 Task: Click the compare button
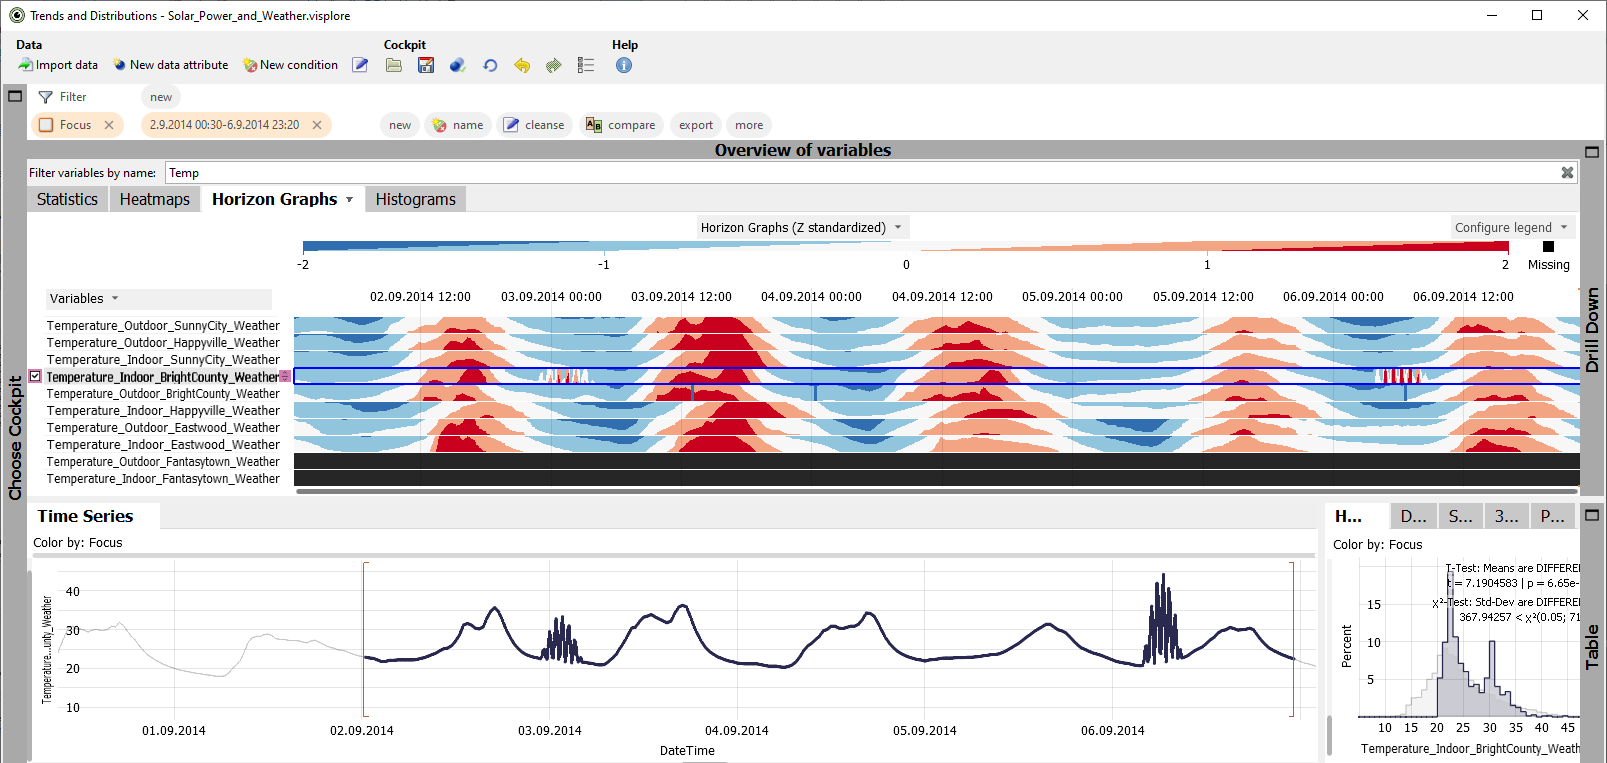(x=621, y=125)
